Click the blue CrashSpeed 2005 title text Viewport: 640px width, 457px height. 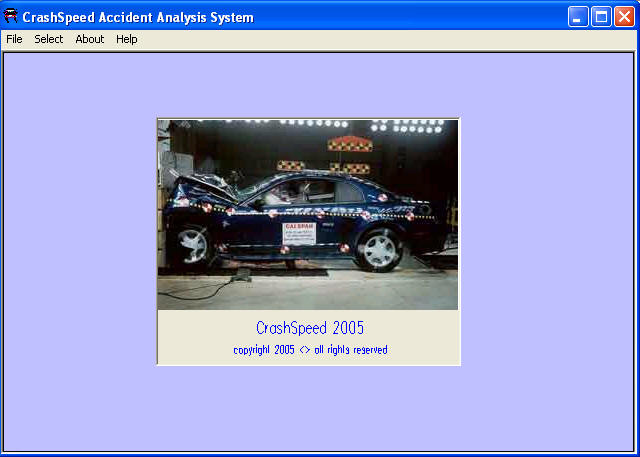pos(310,328)
